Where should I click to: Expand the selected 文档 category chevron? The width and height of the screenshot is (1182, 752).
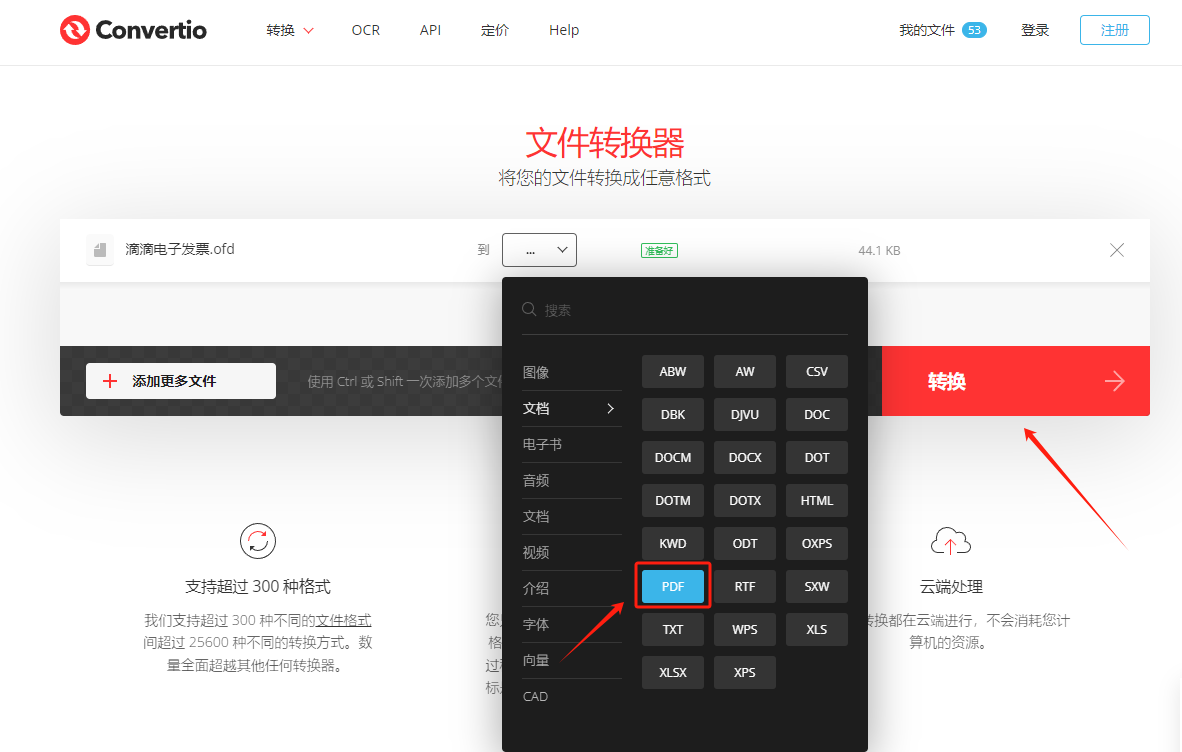click(x=610, y=408)
